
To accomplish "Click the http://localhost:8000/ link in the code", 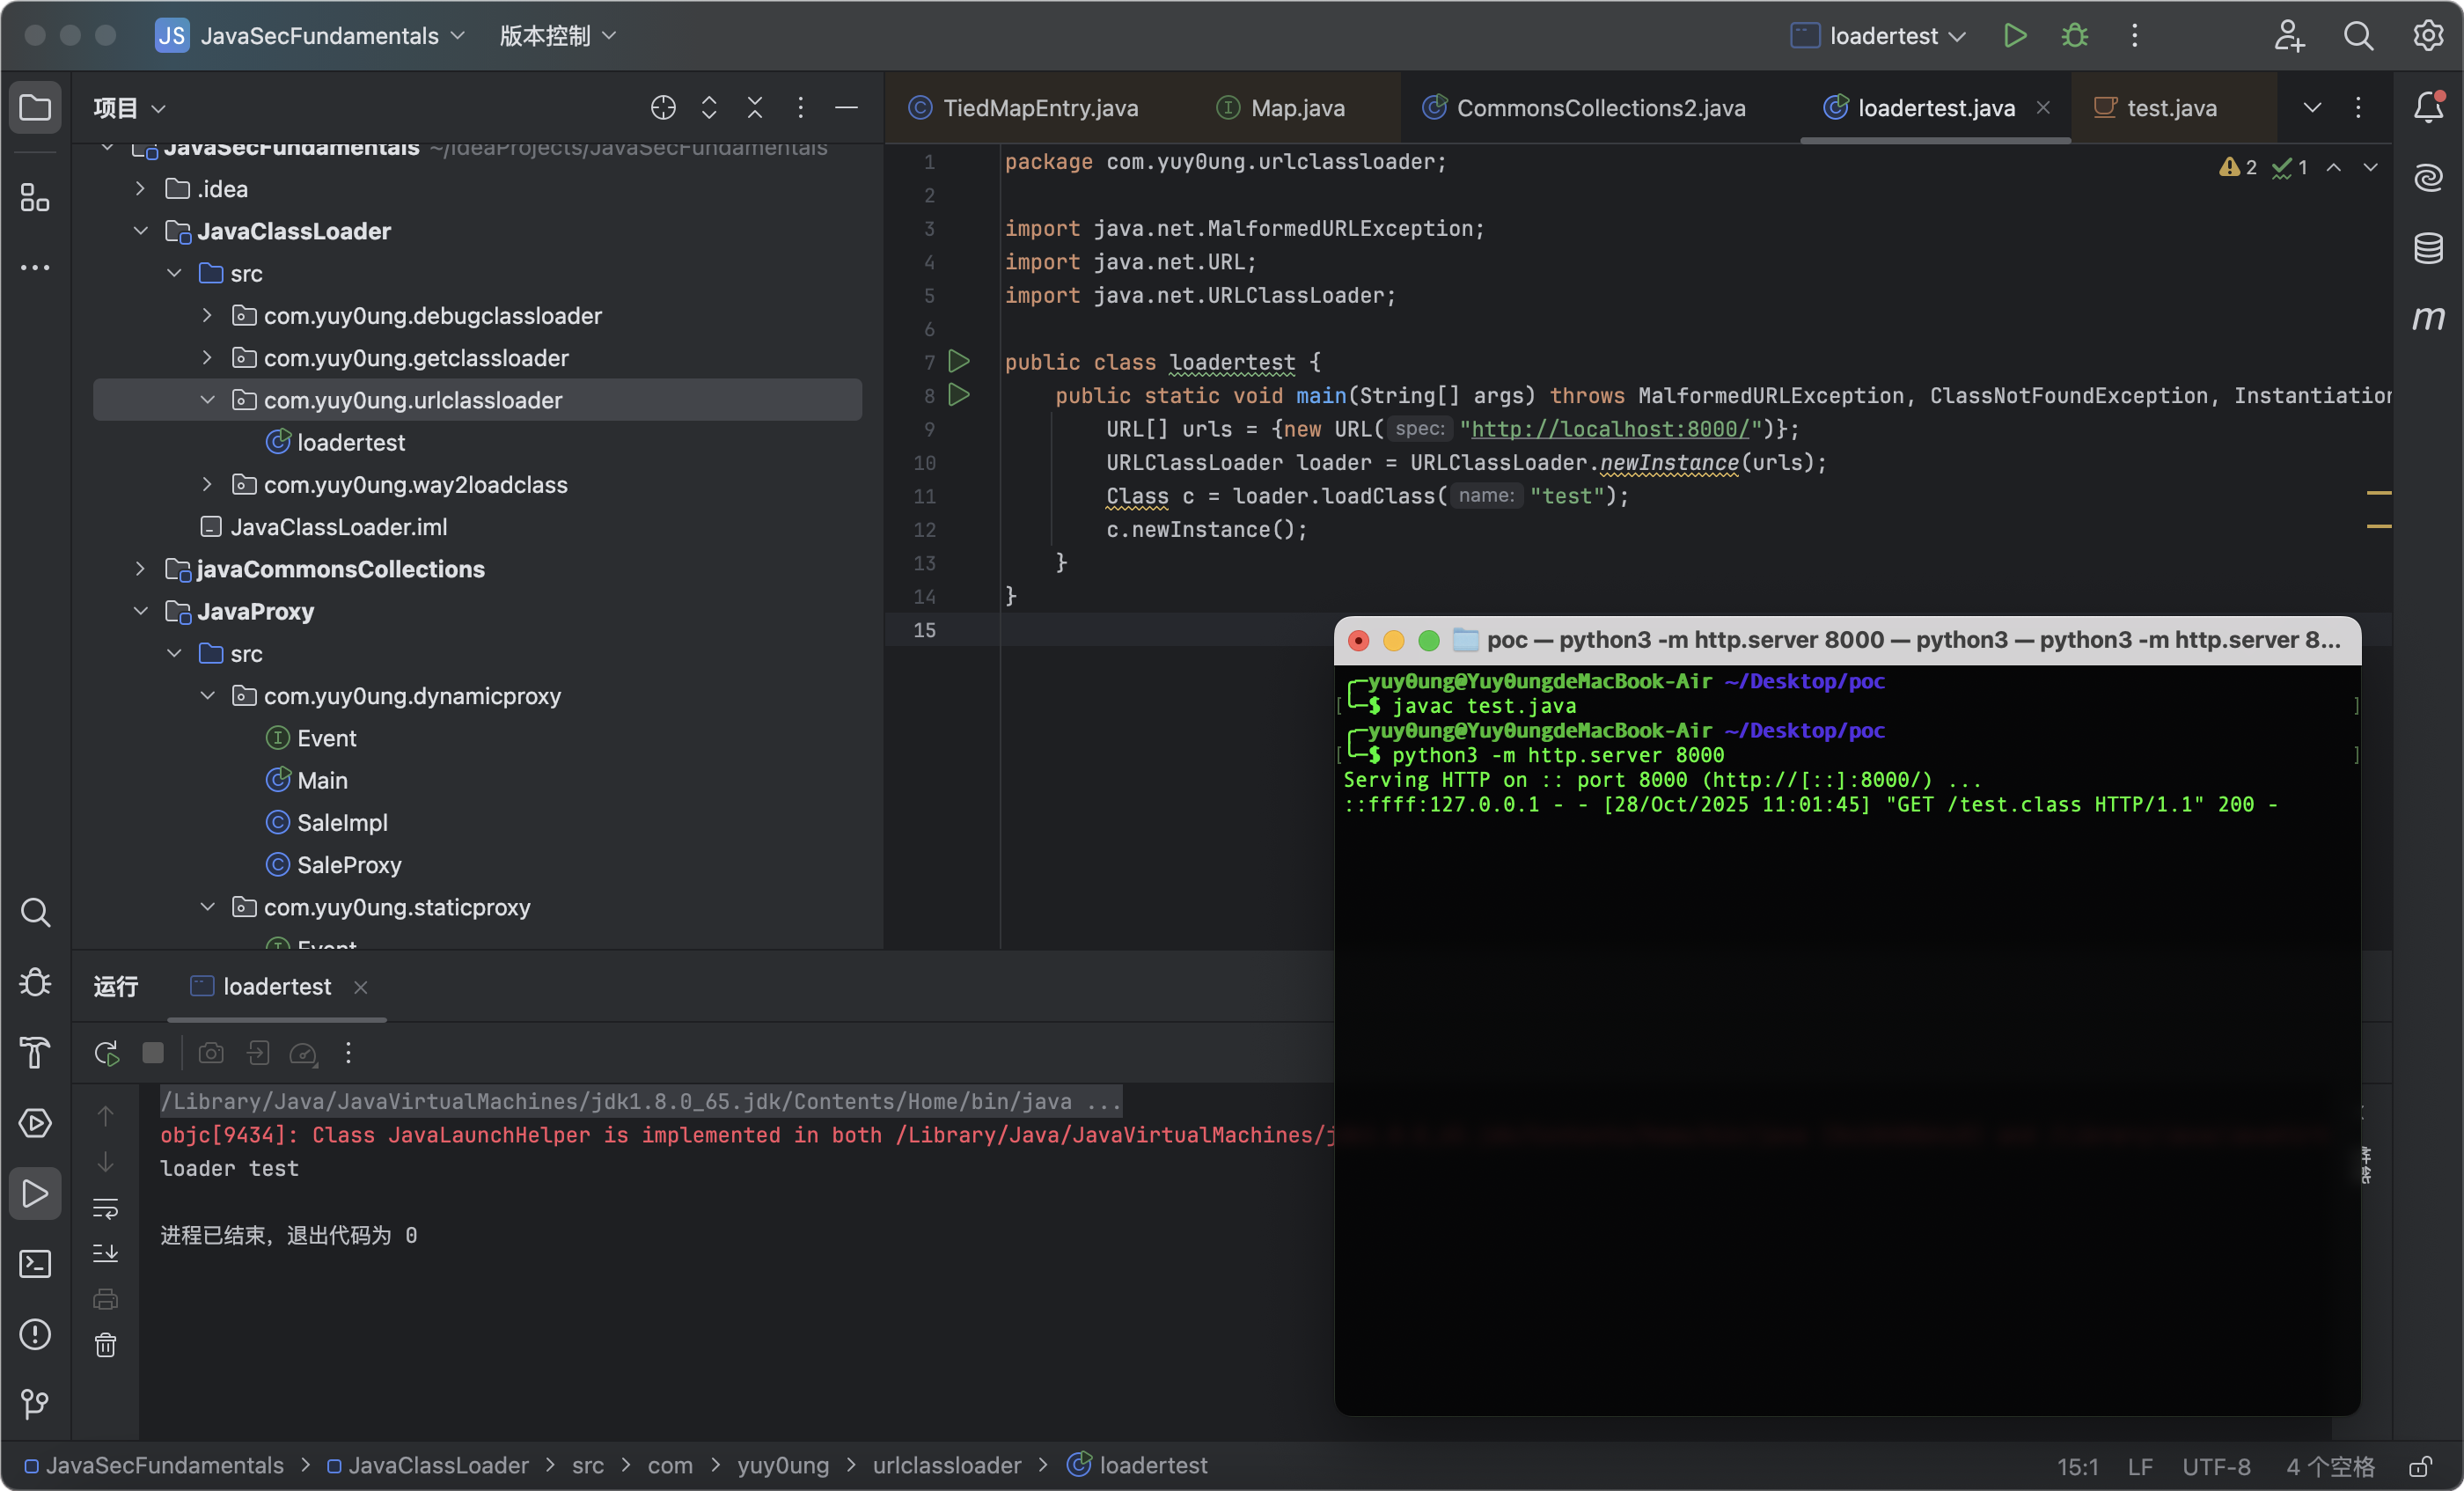I will click(1610, 429).
